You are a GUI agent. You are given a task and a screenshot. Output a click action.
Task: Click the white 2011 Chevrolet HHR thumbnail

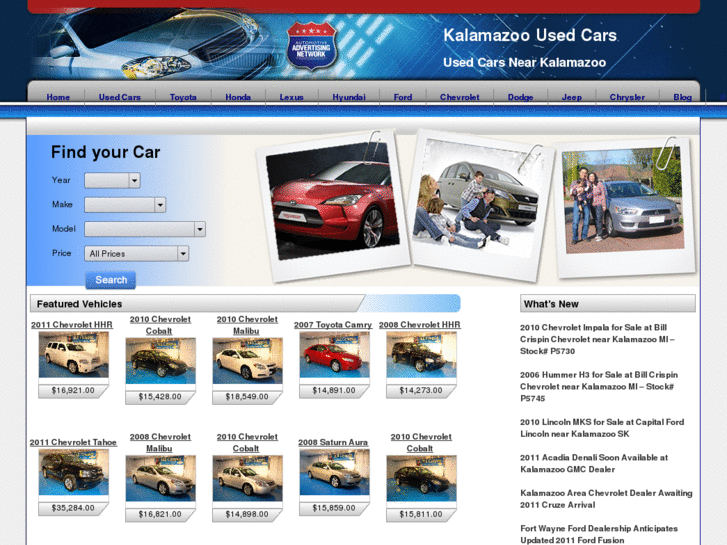pyautogui.click(x=74, y=355)
